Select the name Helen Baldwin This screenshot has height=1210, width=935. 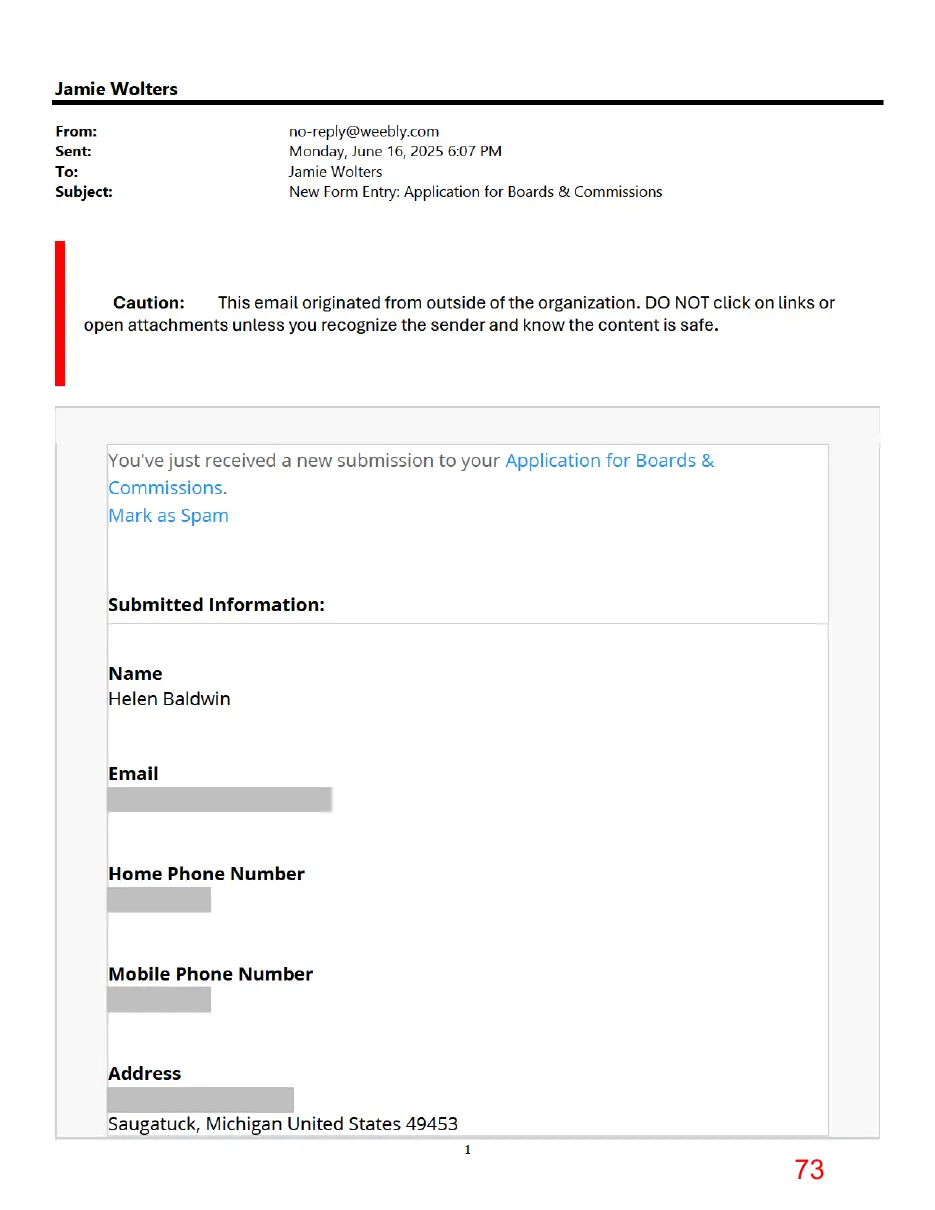169,699
